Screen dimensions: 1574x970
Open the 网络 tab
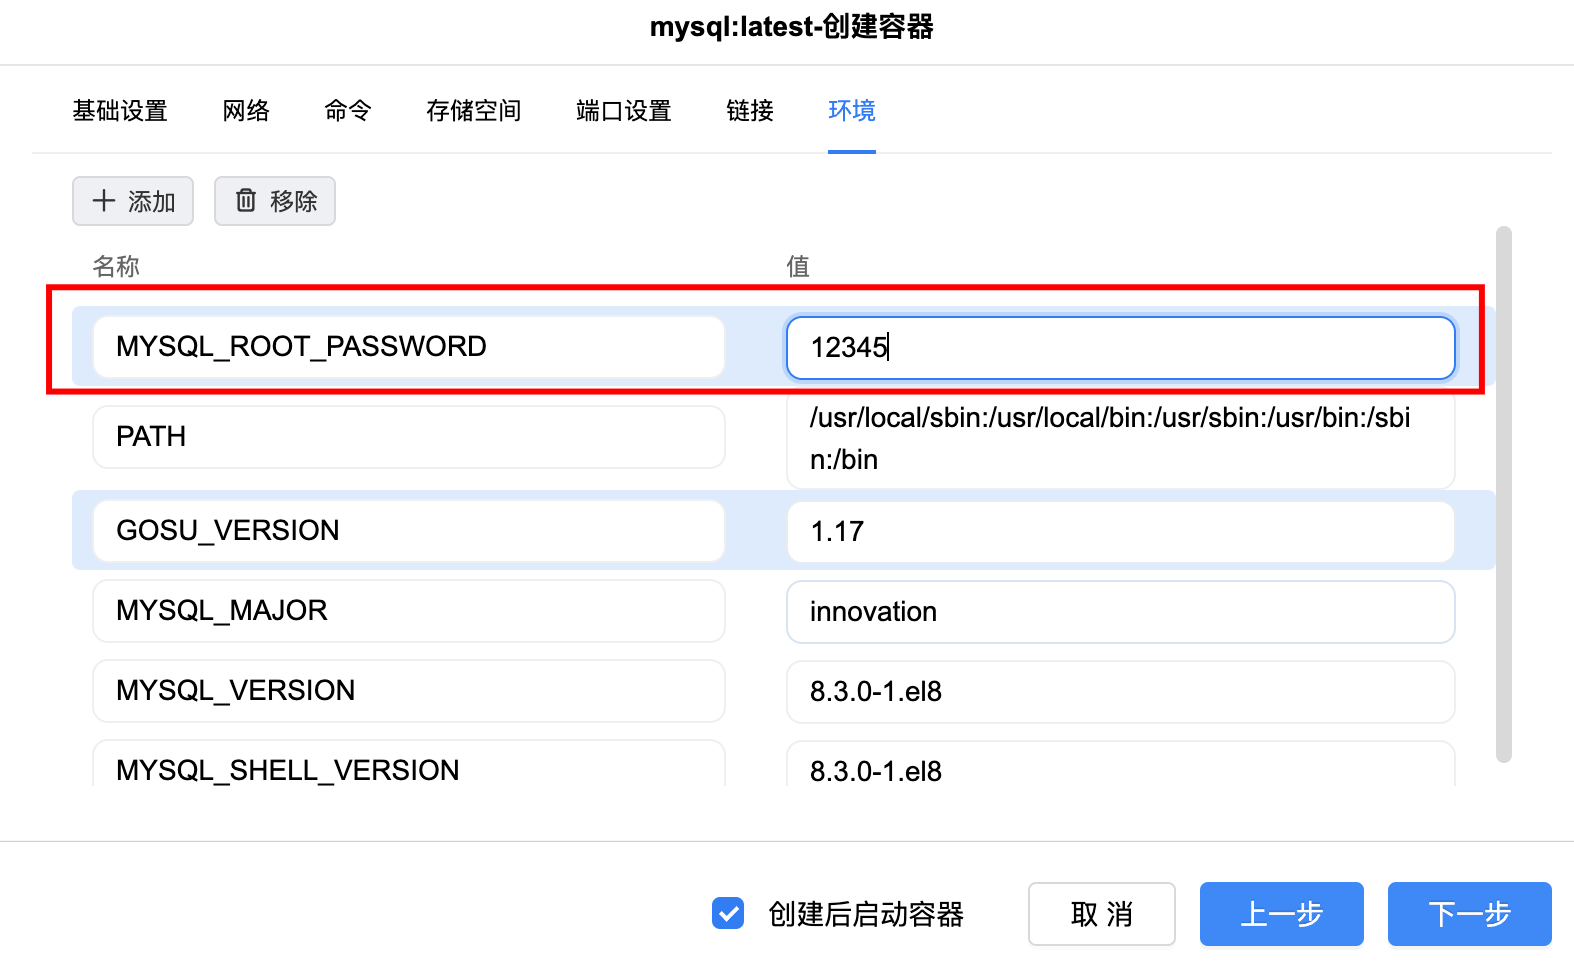point(246,111)
